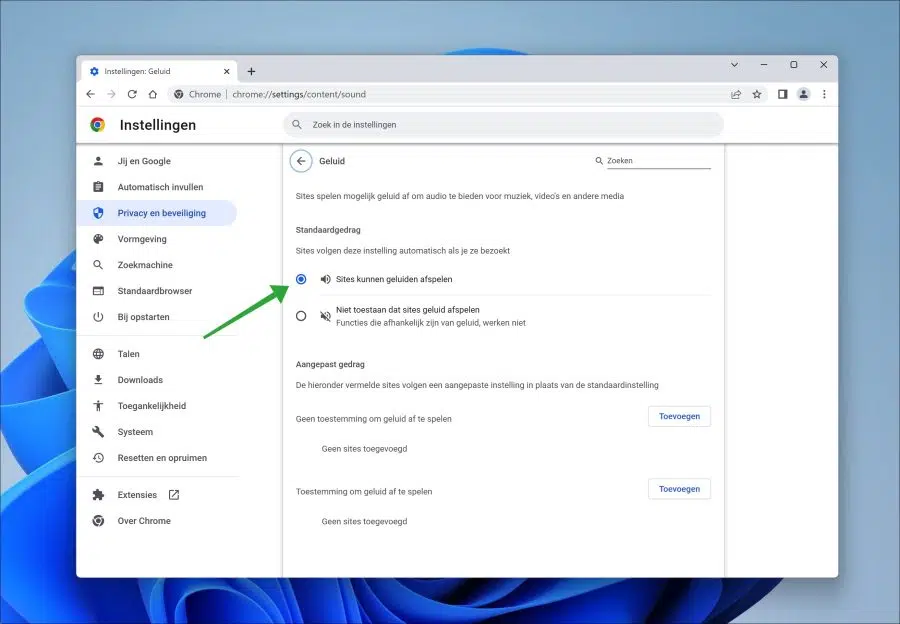Viewport: 900px width, 624px height.
Task: Click the power icon beside Bij opstarten
Action: 98,317
